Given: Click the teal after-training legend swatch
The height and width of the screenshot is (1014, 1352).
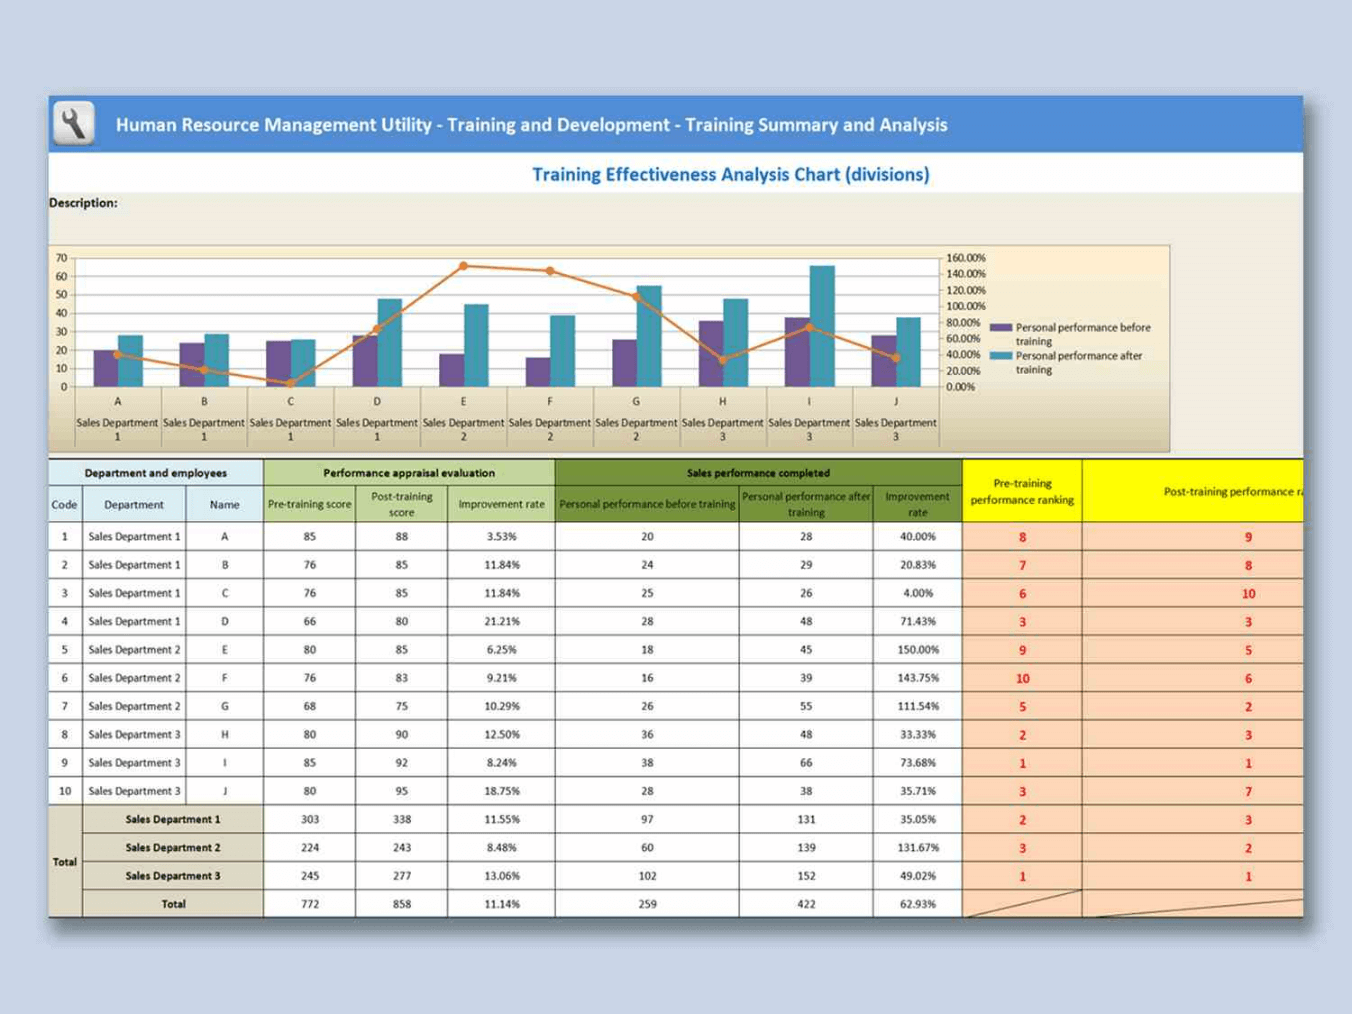Looking at the screenshot, I should click(999, 356).
